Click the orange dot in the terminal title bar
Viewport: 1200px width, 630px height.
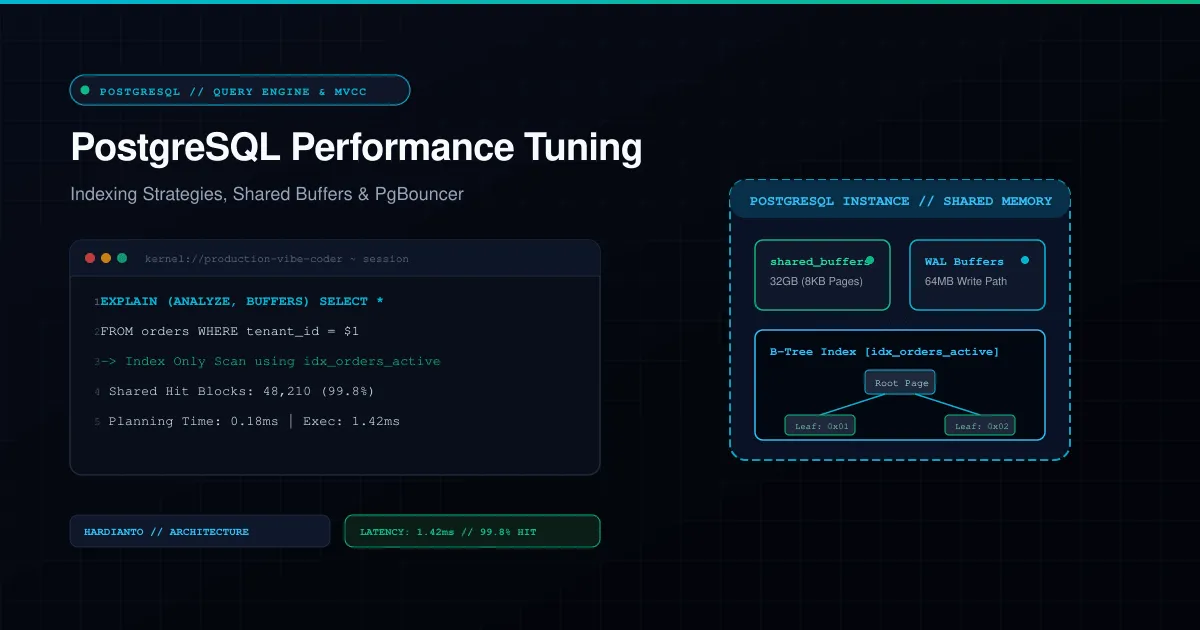(106, 258)
